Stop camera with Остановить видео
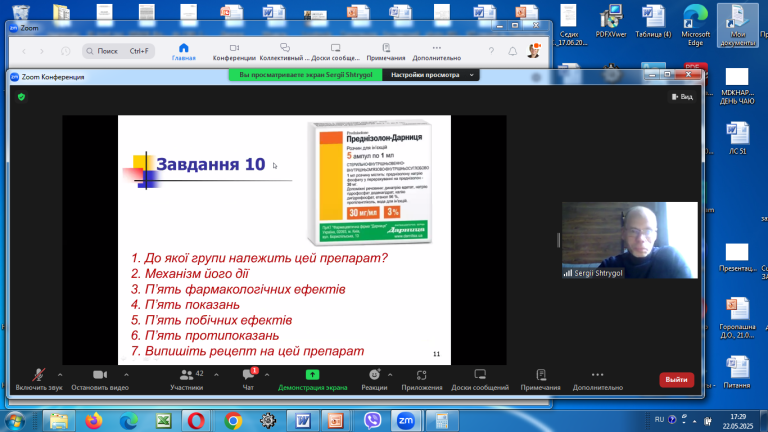The image size is (768, 432). point(100,380)
